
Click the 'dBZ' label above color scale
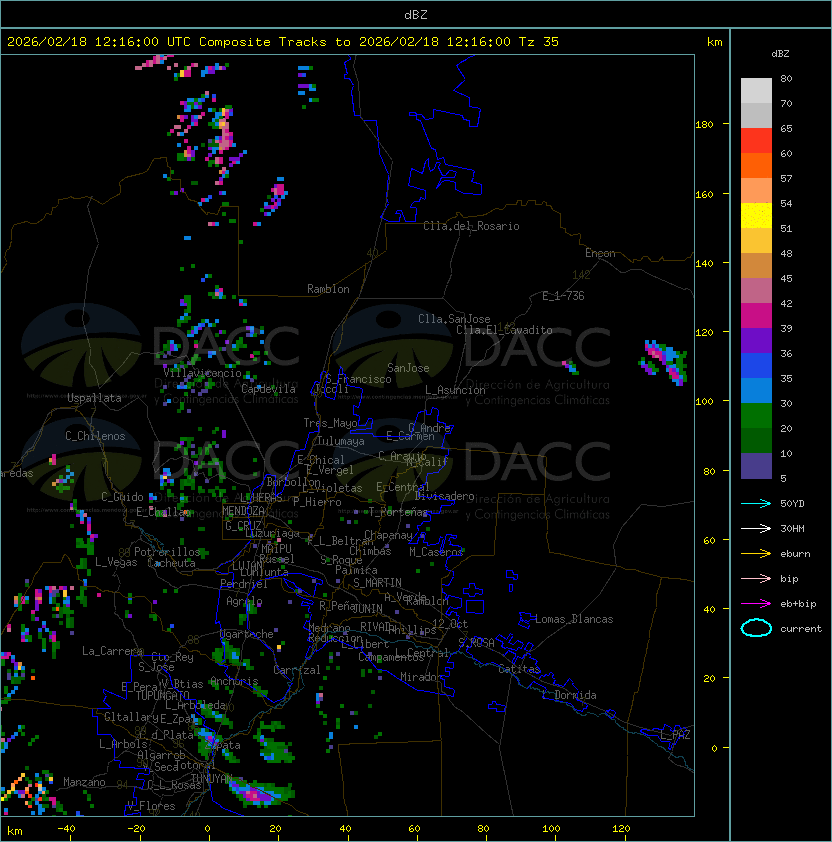coord(780,54)
